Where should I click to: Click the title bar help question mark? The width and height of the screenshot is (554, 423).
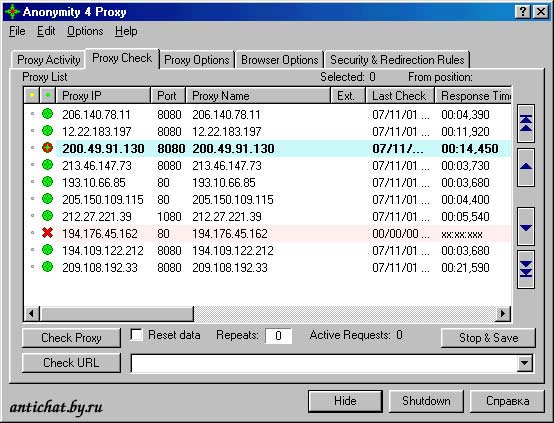[x=523, y=12]
